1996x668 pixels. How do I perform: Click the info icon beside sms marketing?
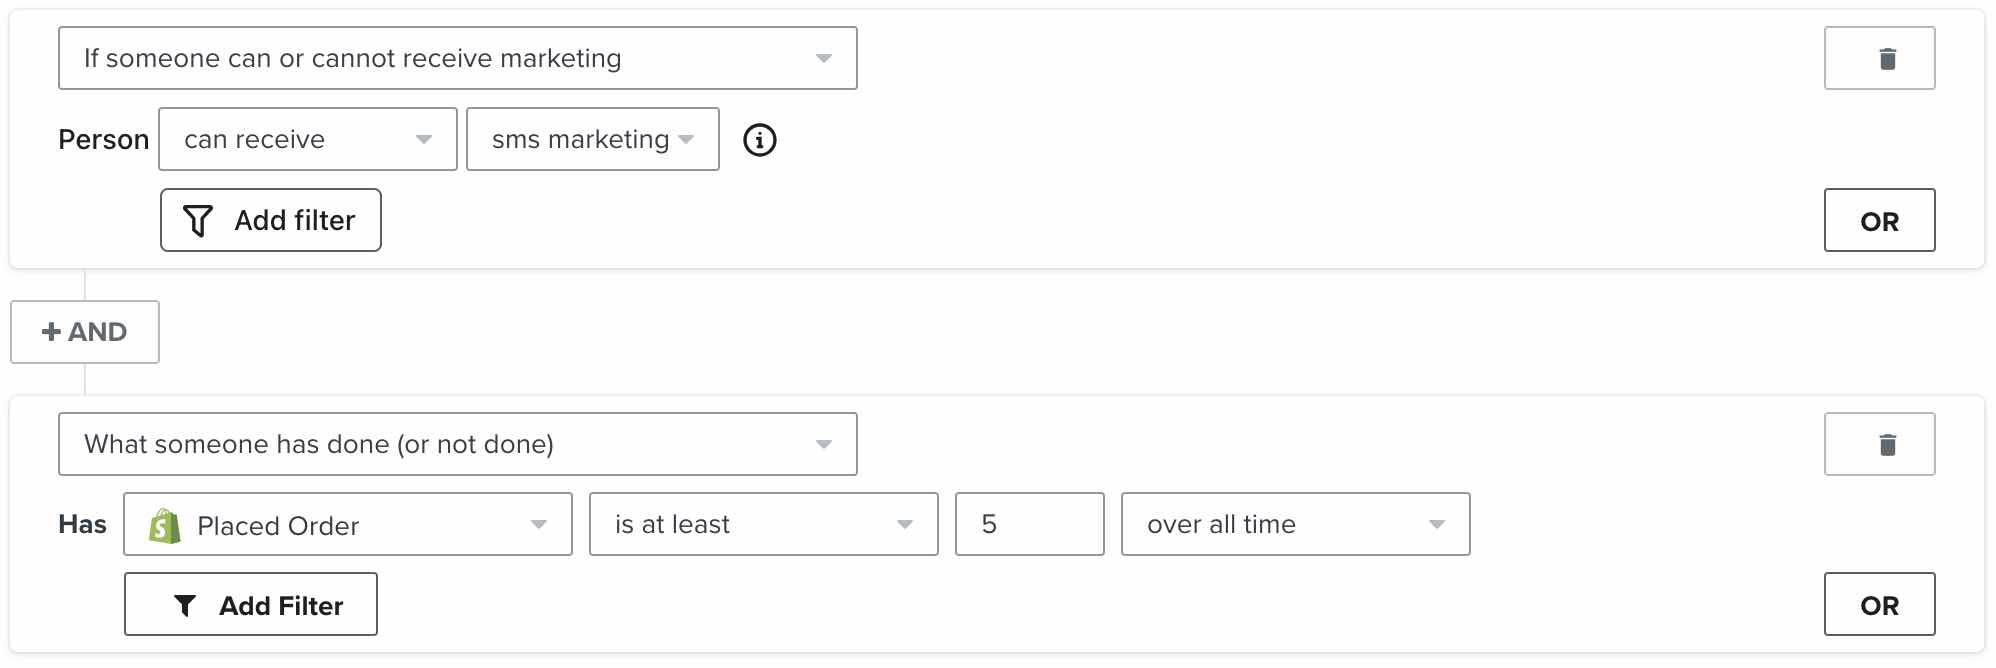[x=760, y=140]
